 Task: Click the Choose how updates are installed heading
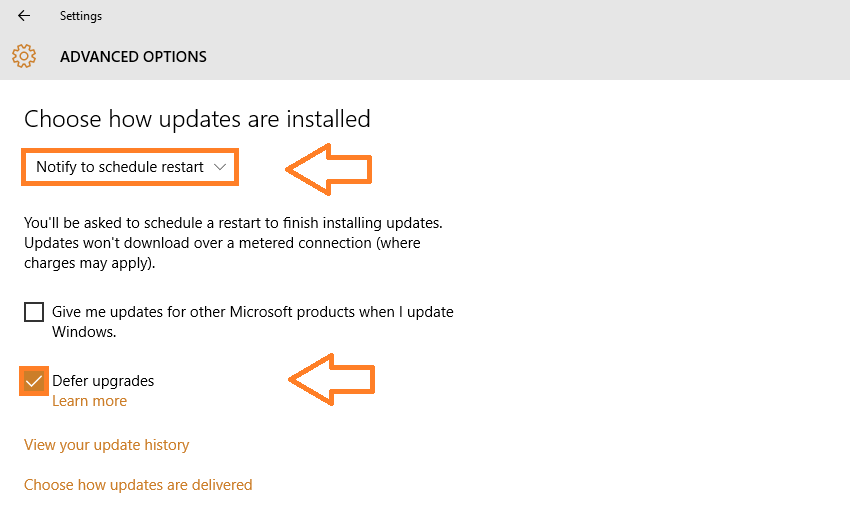pyautogui.click(x=197, y=119)
